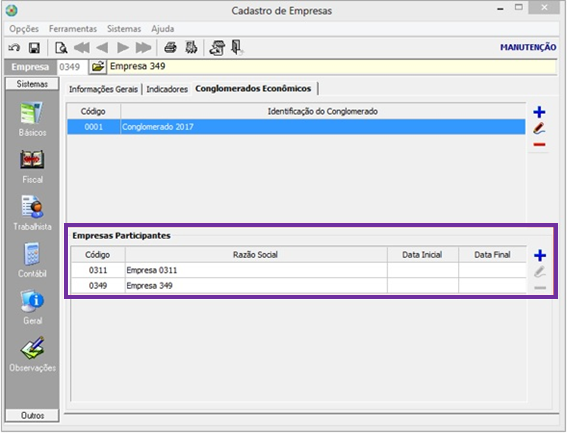
Task: Edit the selected conglomerado with pencil icon
Action: tap(539, 128)
